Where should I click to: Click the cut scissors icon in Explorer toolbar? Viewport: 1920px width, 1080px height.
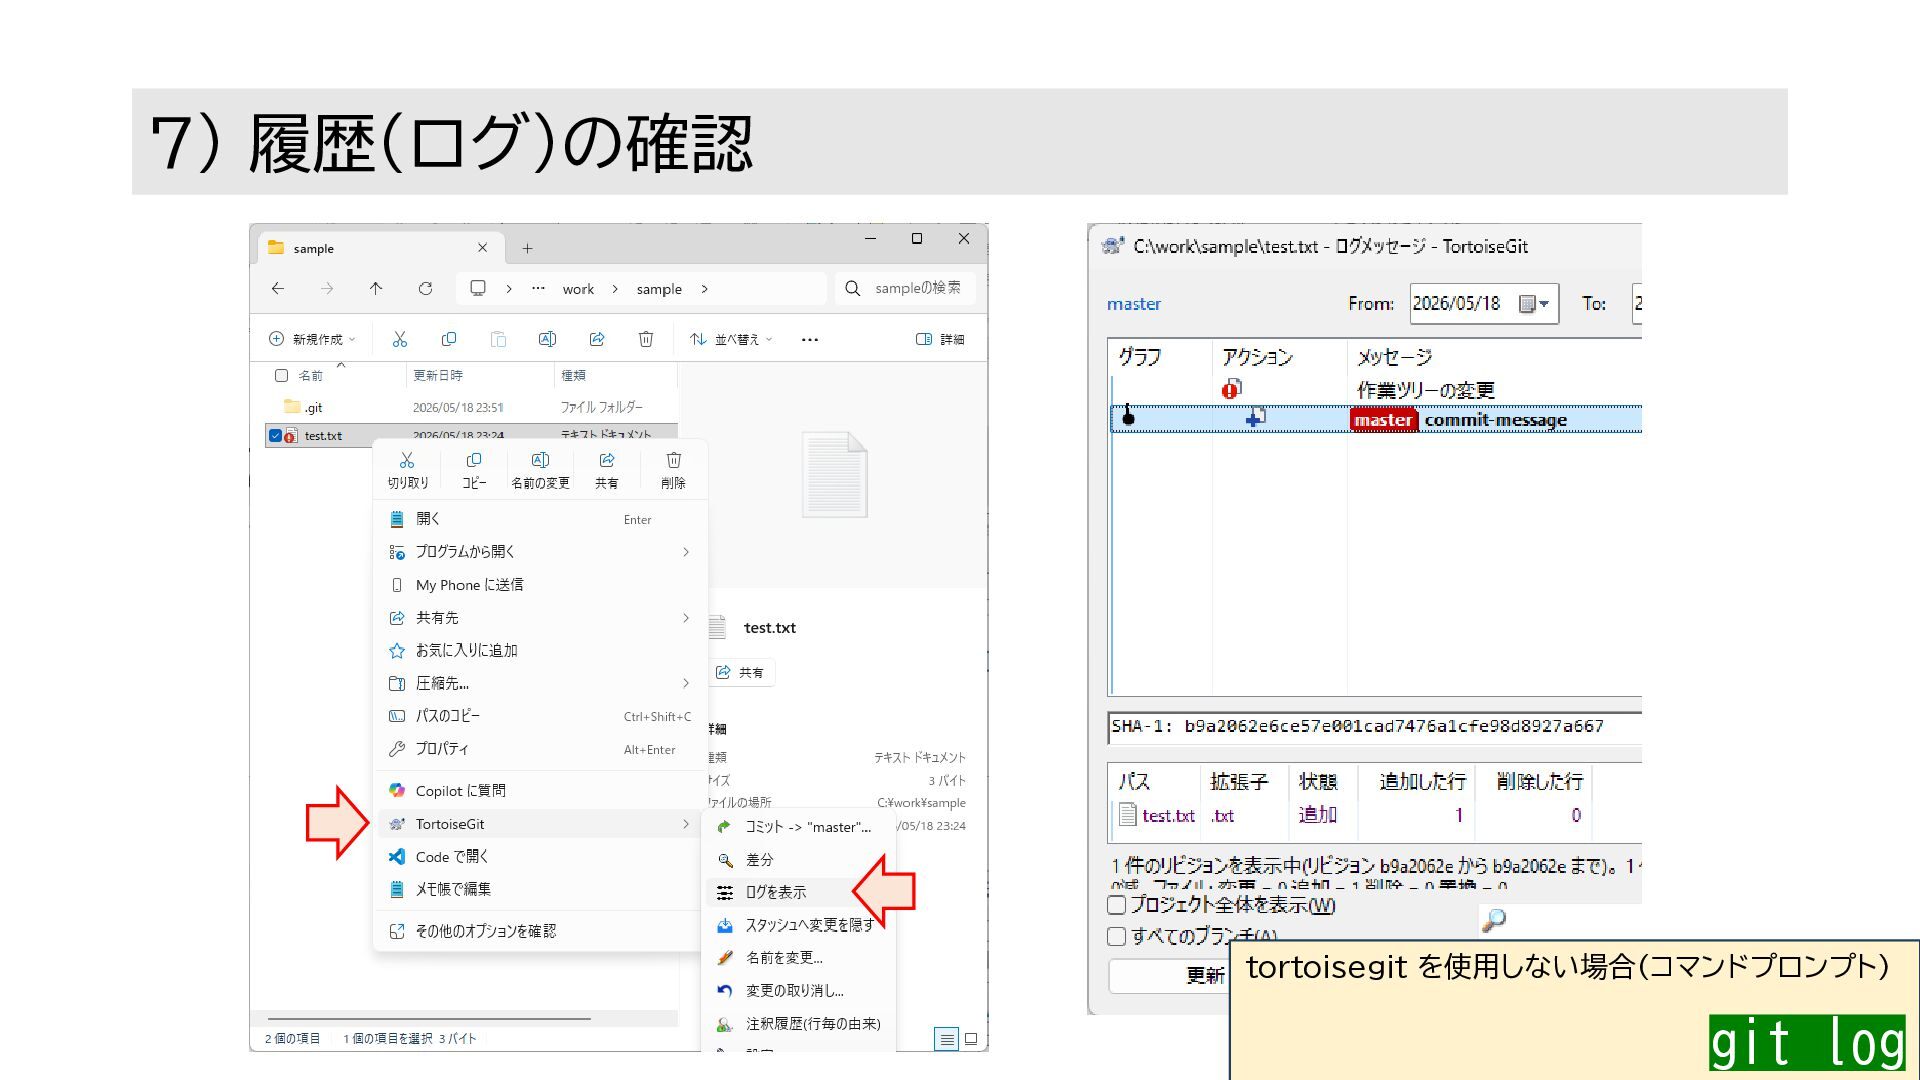point(400,339)
